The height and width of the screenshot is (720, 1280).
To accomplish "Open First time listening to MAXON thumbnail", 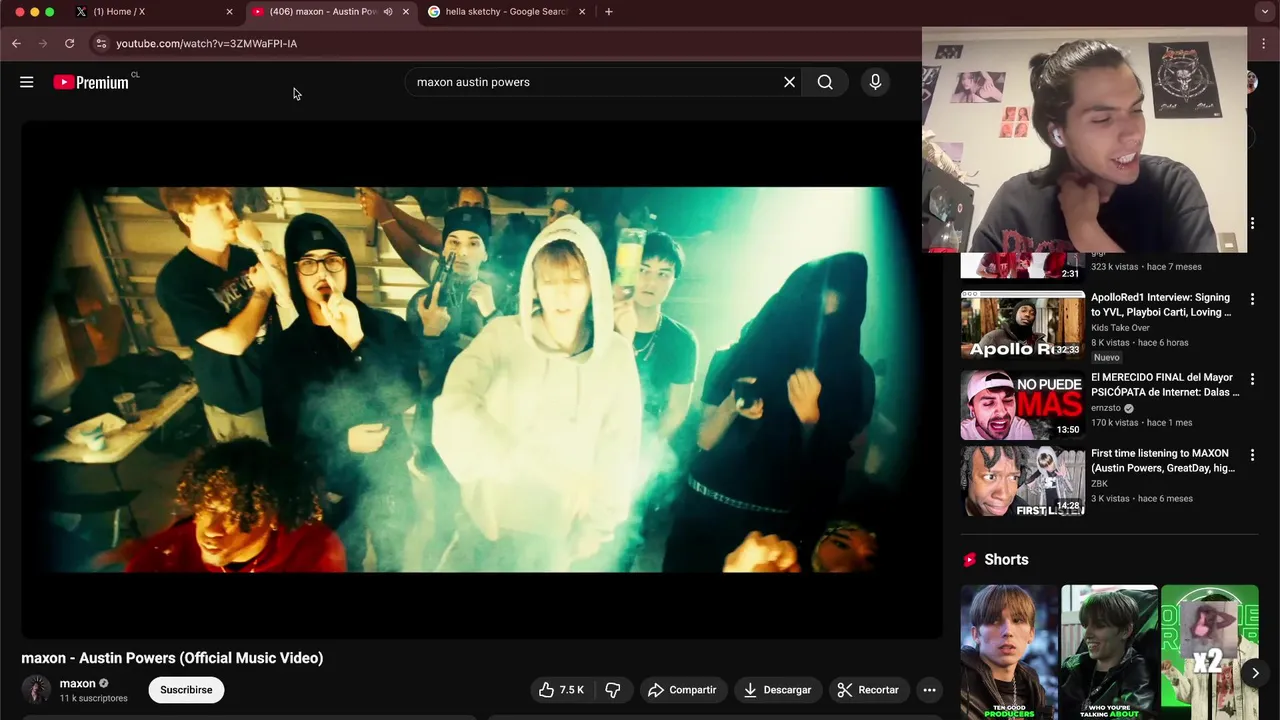I will point(1022,481).
